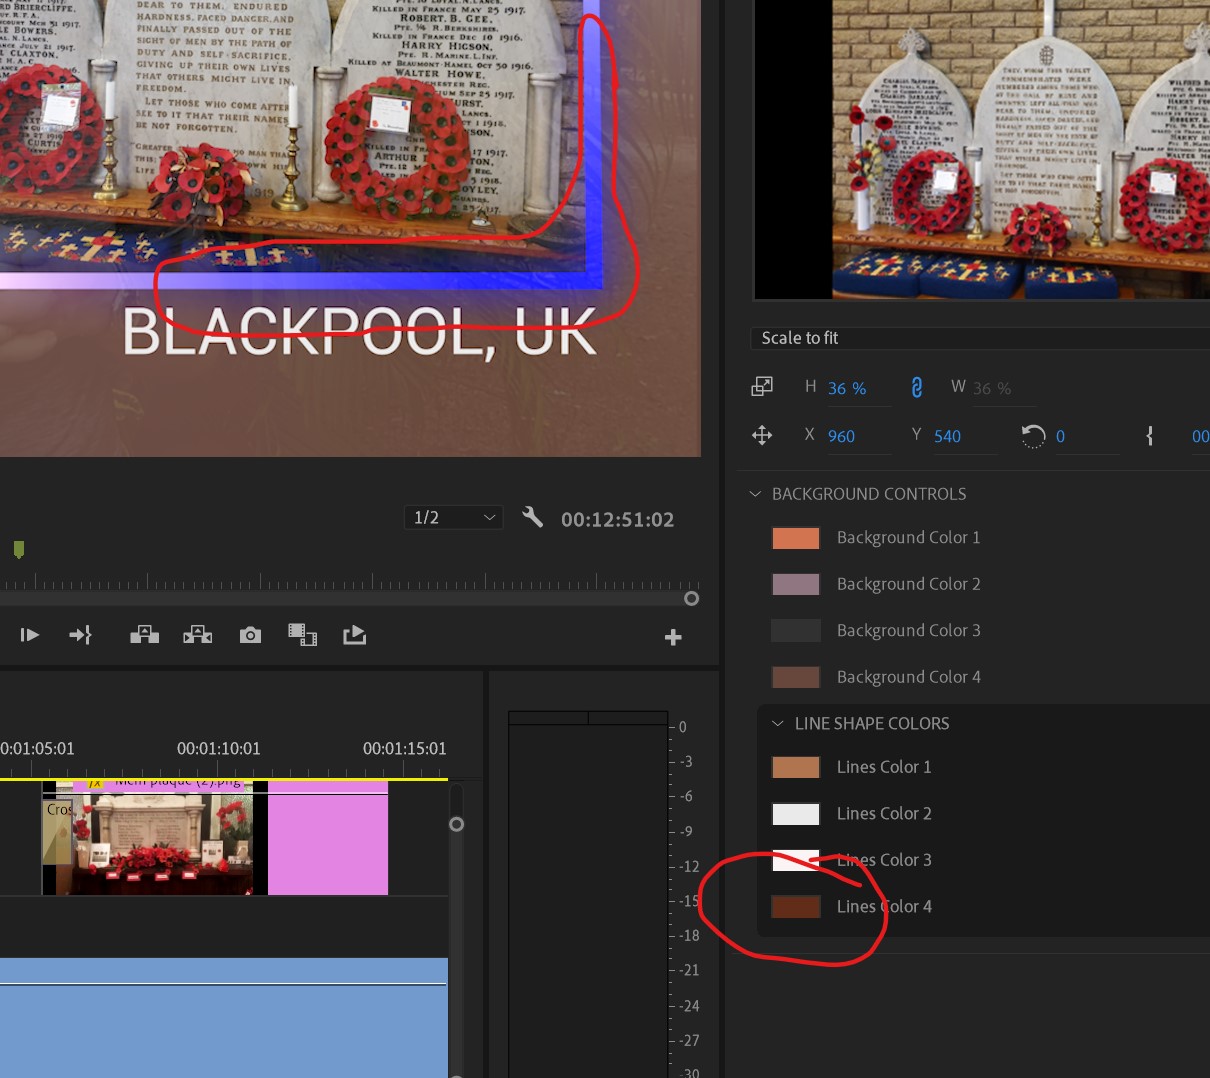Open the Background Color 2 swatch
Image resolution: width=1210 pixels, height=1078 pixels.
(795, 583)
